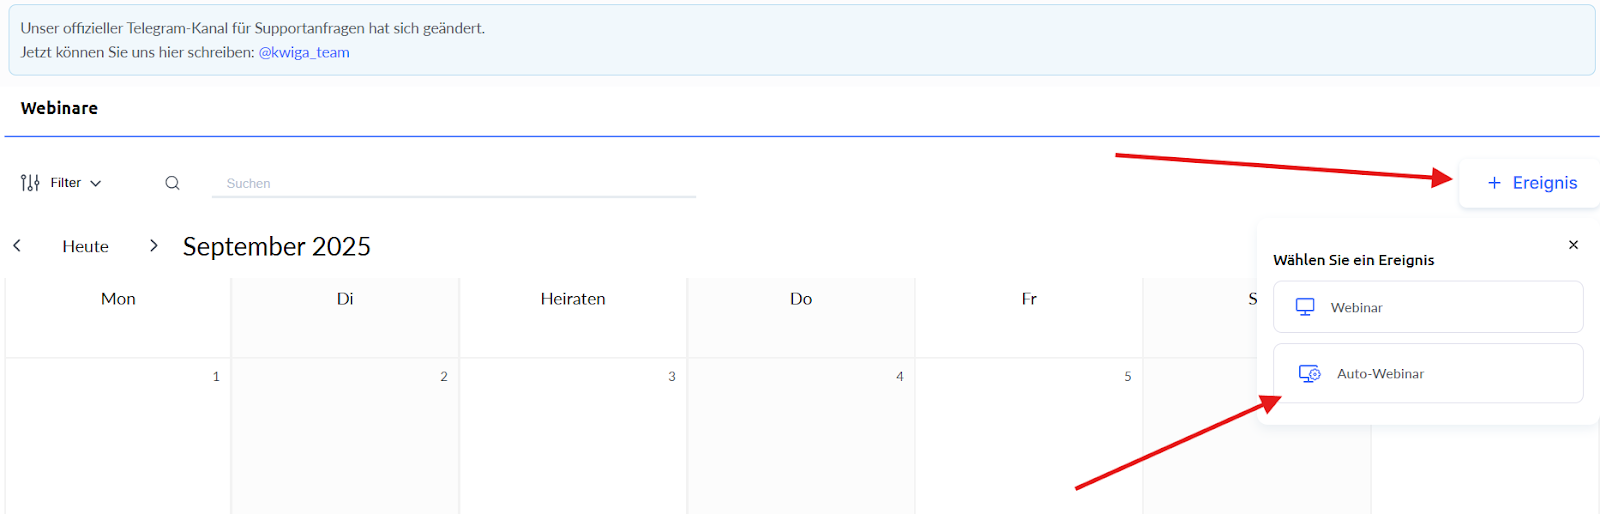Go to previous month arrow
The height and width of the screenshot is (514, 1600).
[17, 246]
